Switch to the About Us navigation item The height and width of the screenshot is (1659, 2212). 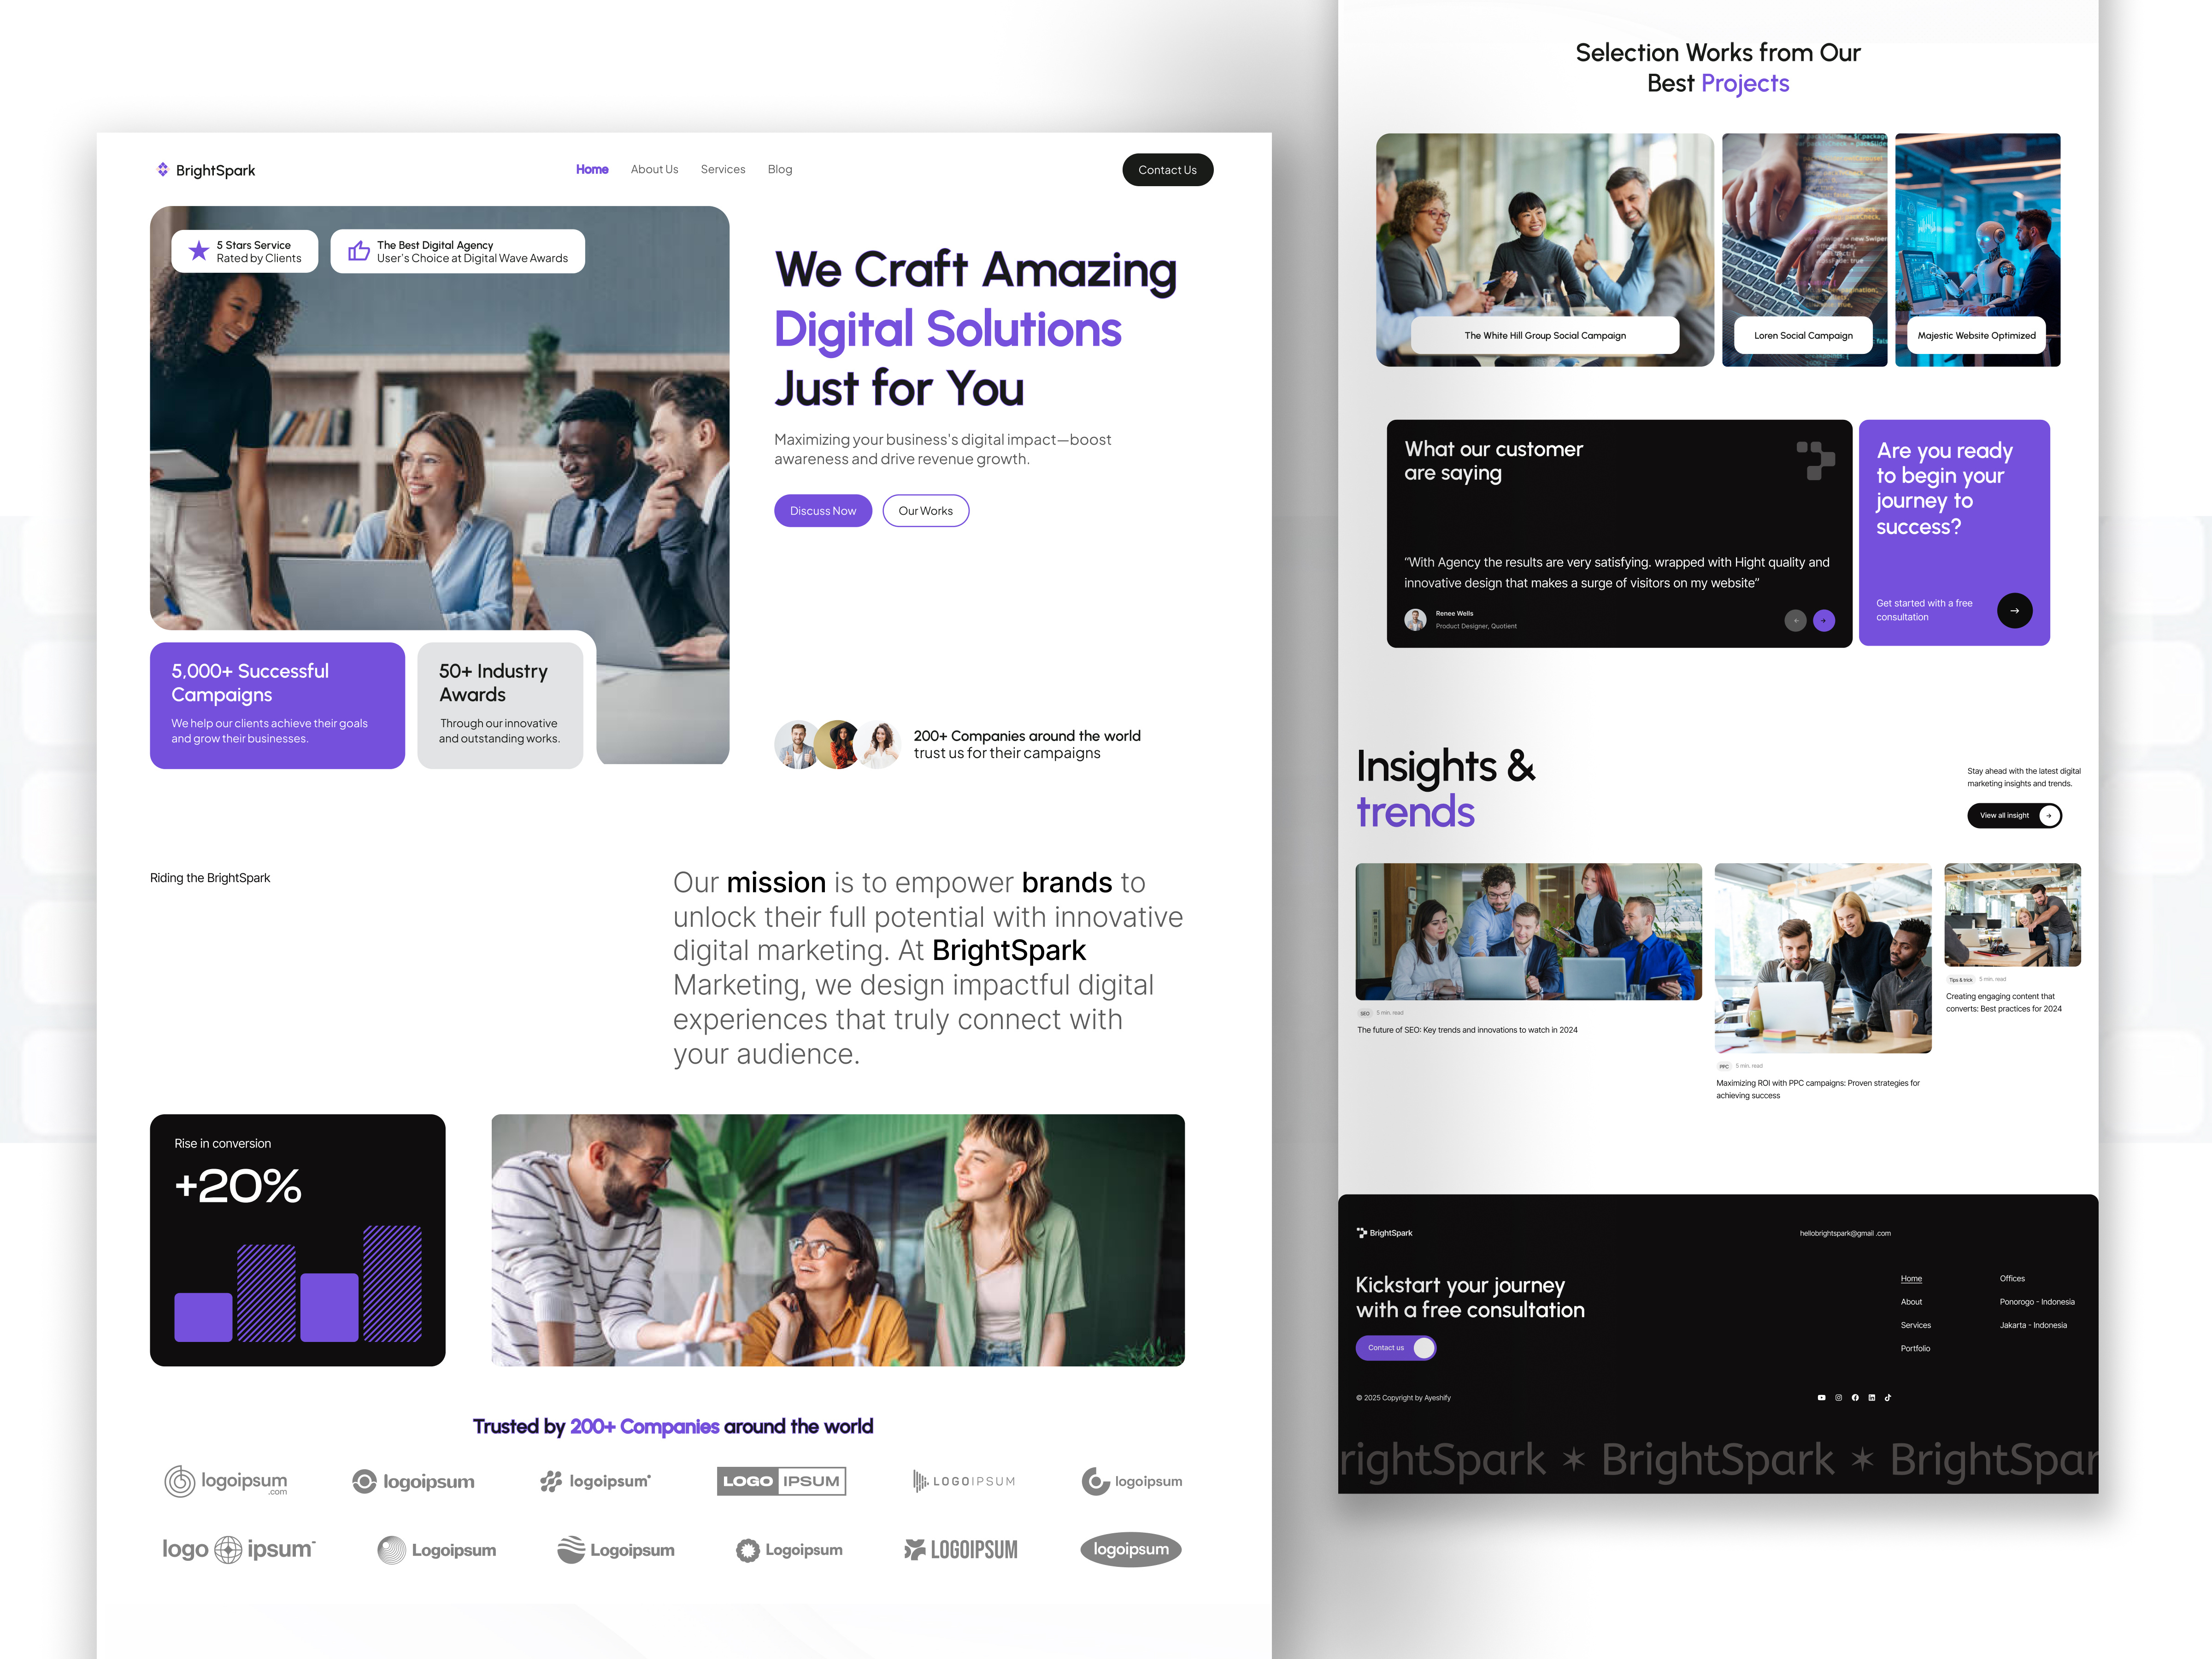click(x=654, y=169)
